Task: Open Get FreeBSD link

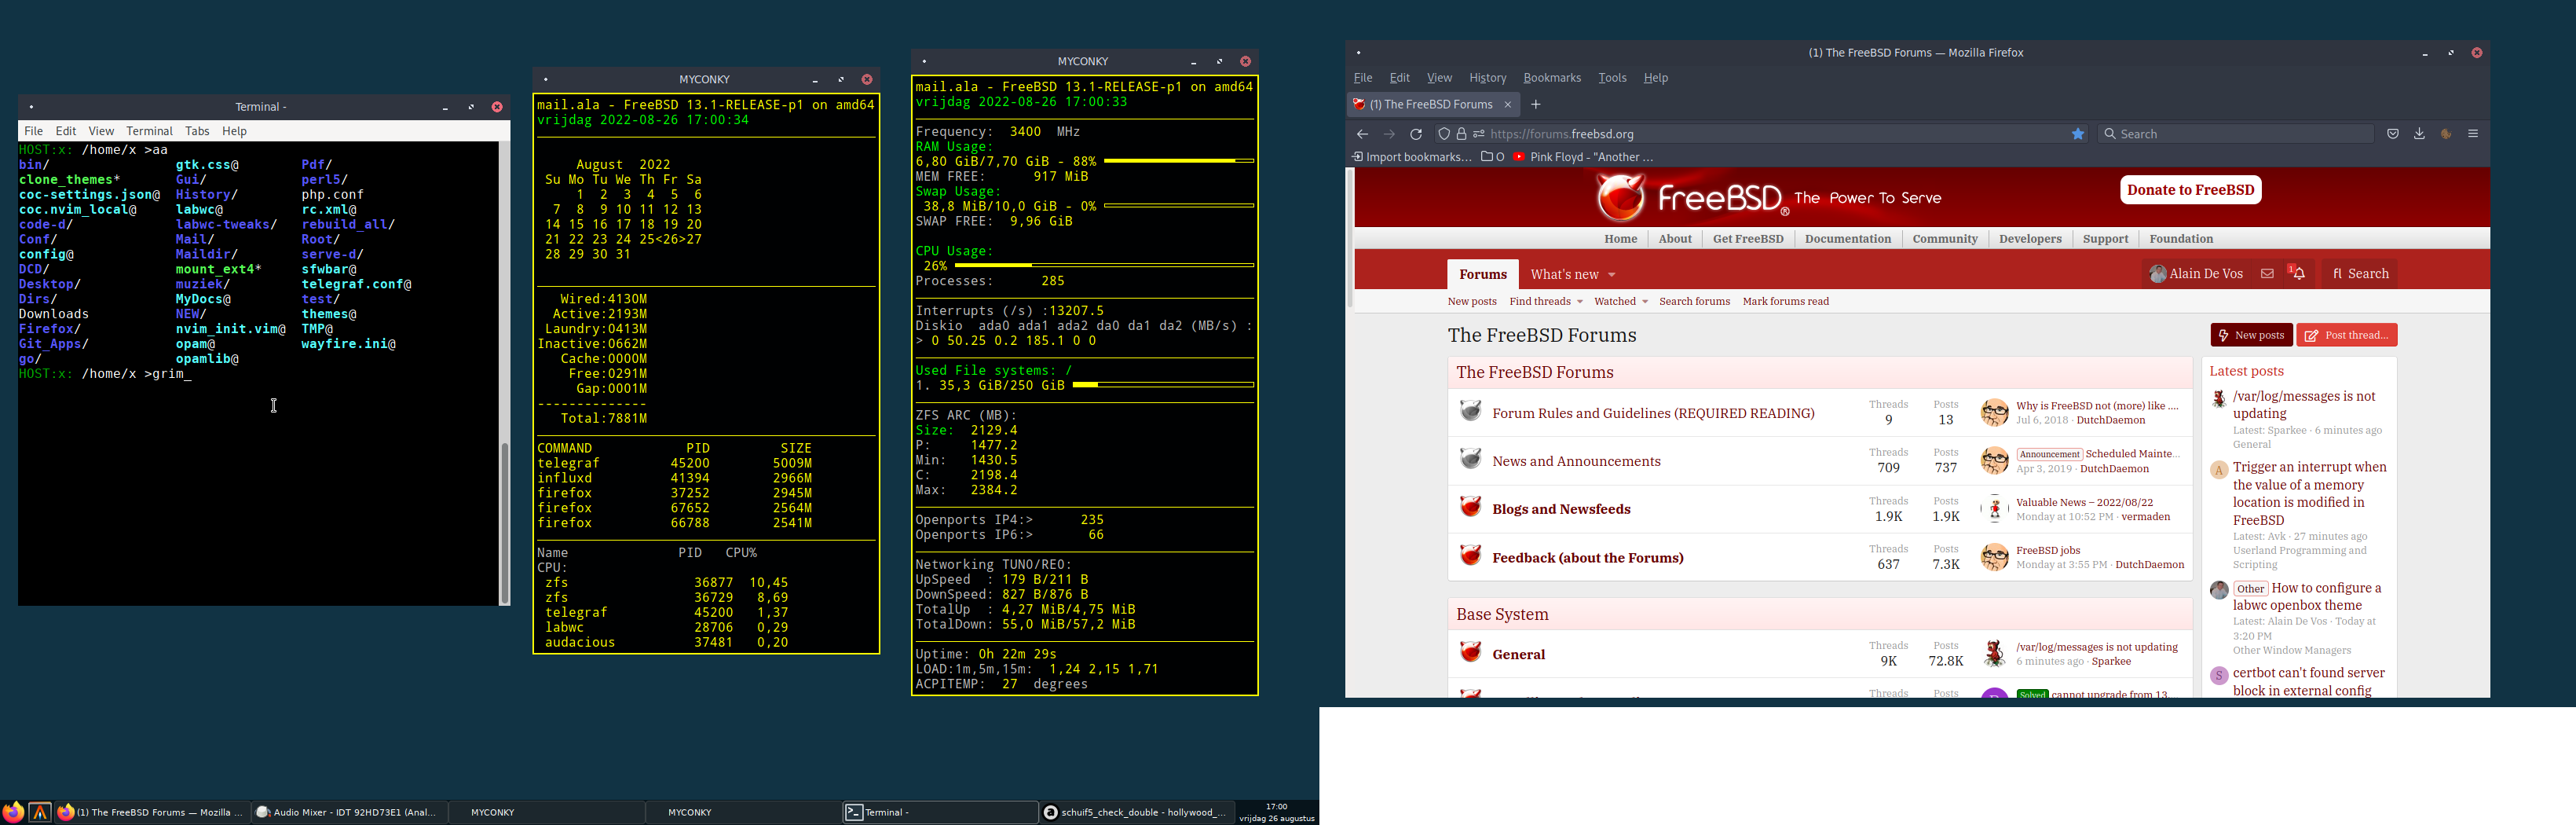Action: 1747,239
